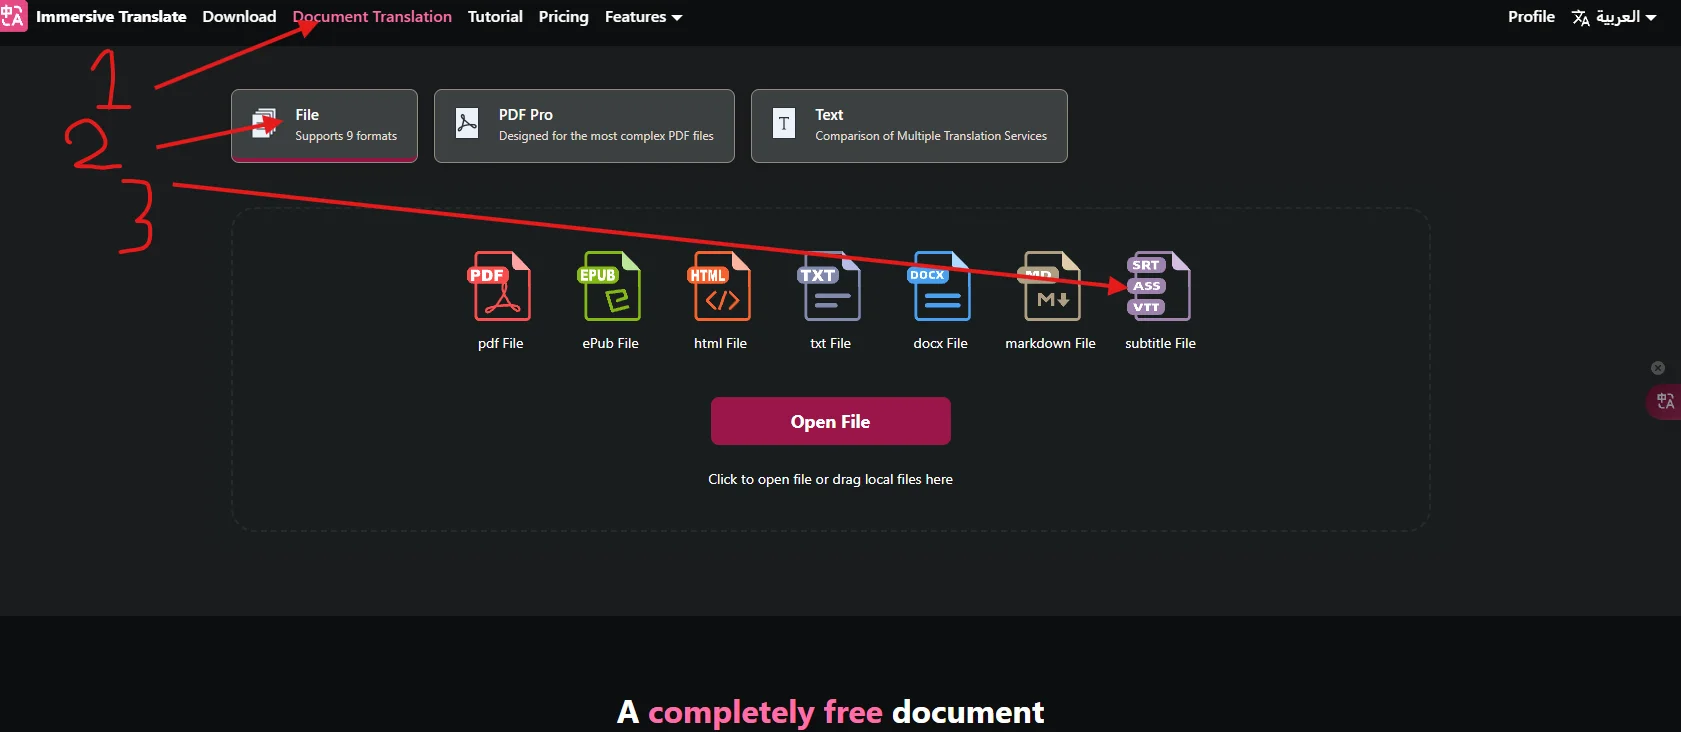1681x732 pixels.
Task: Click the Open File button
Action: coord(830,421)
